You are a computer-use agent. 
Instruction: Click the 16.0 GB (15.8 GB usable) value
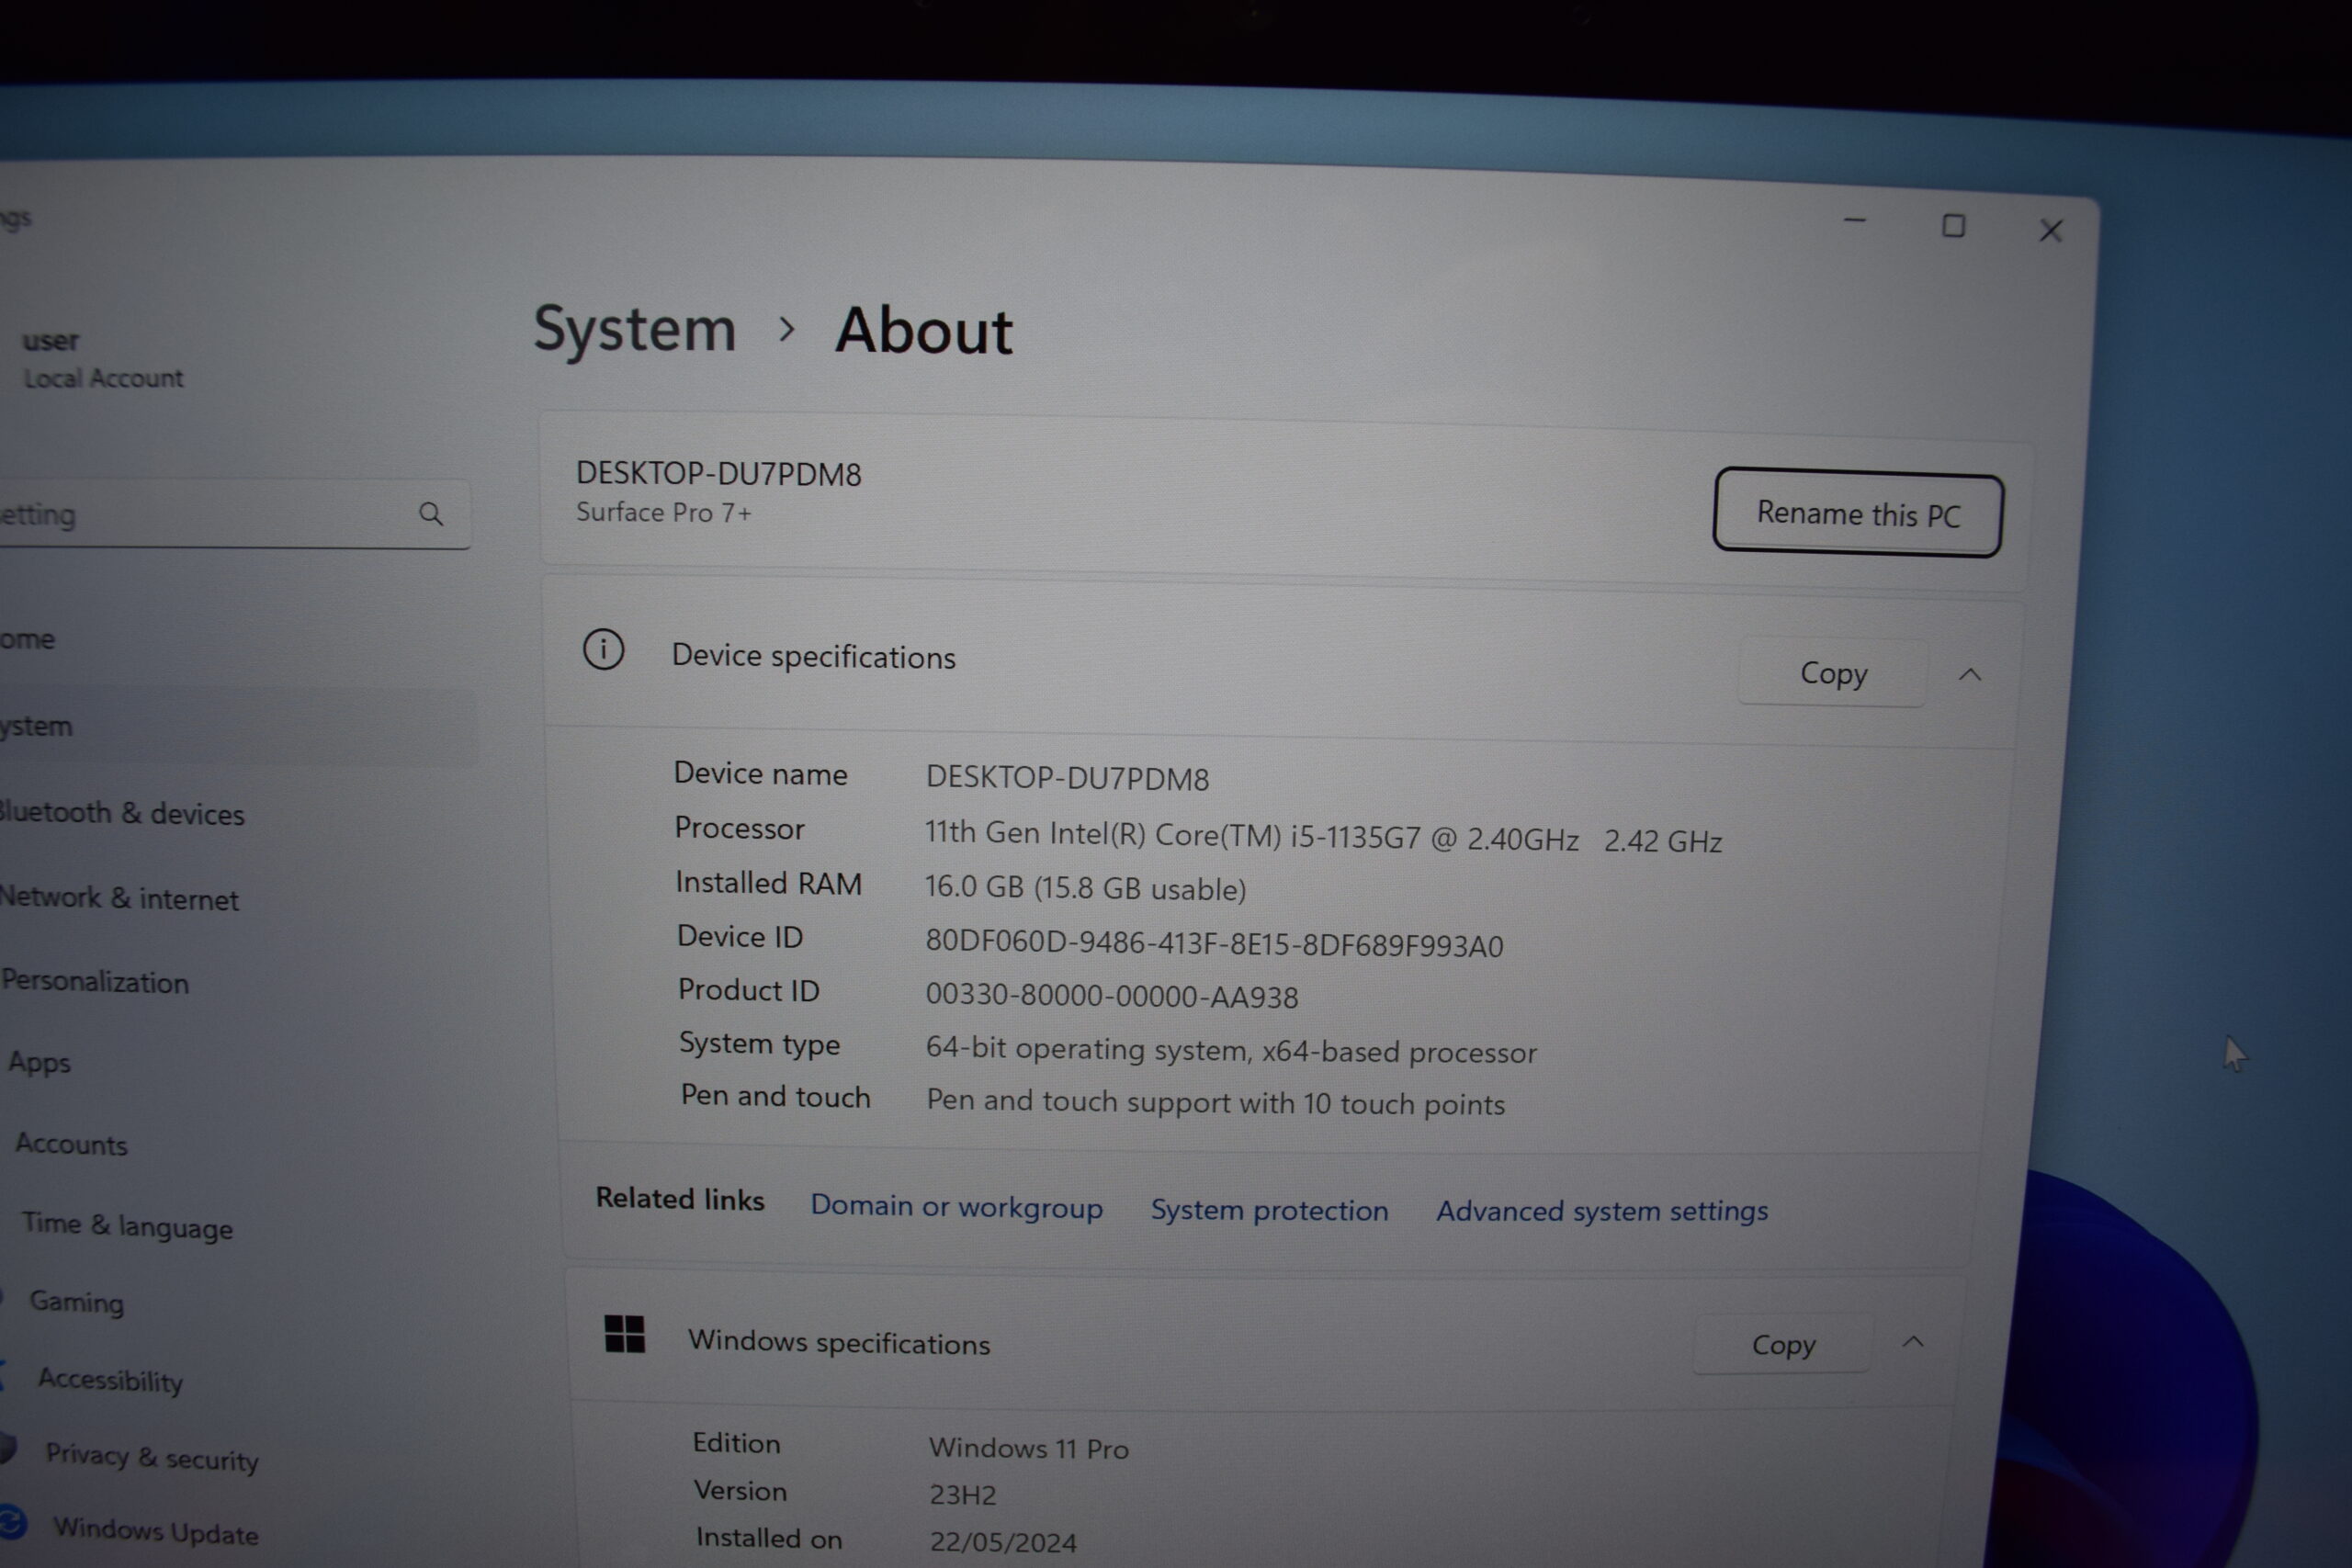[1085, 887]
